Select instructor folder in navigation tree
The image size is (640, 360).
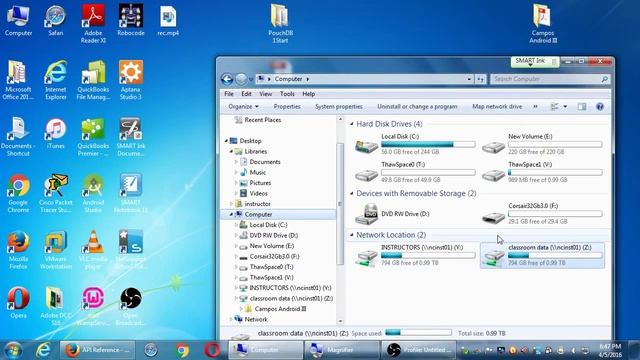257,204
